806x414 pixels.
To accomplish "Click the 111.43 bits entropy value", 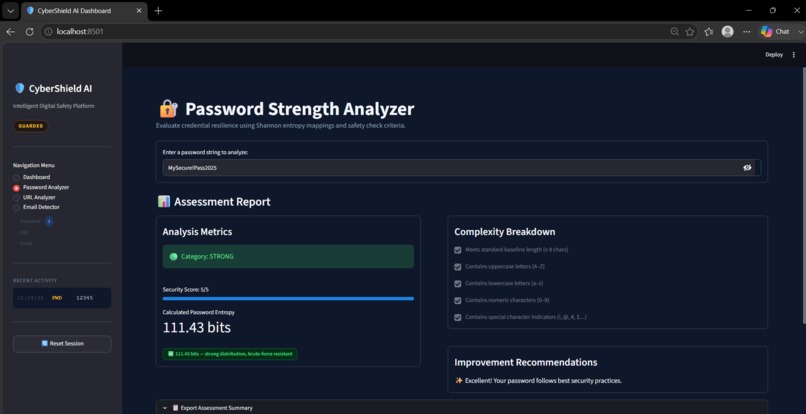I will (197, 328).
